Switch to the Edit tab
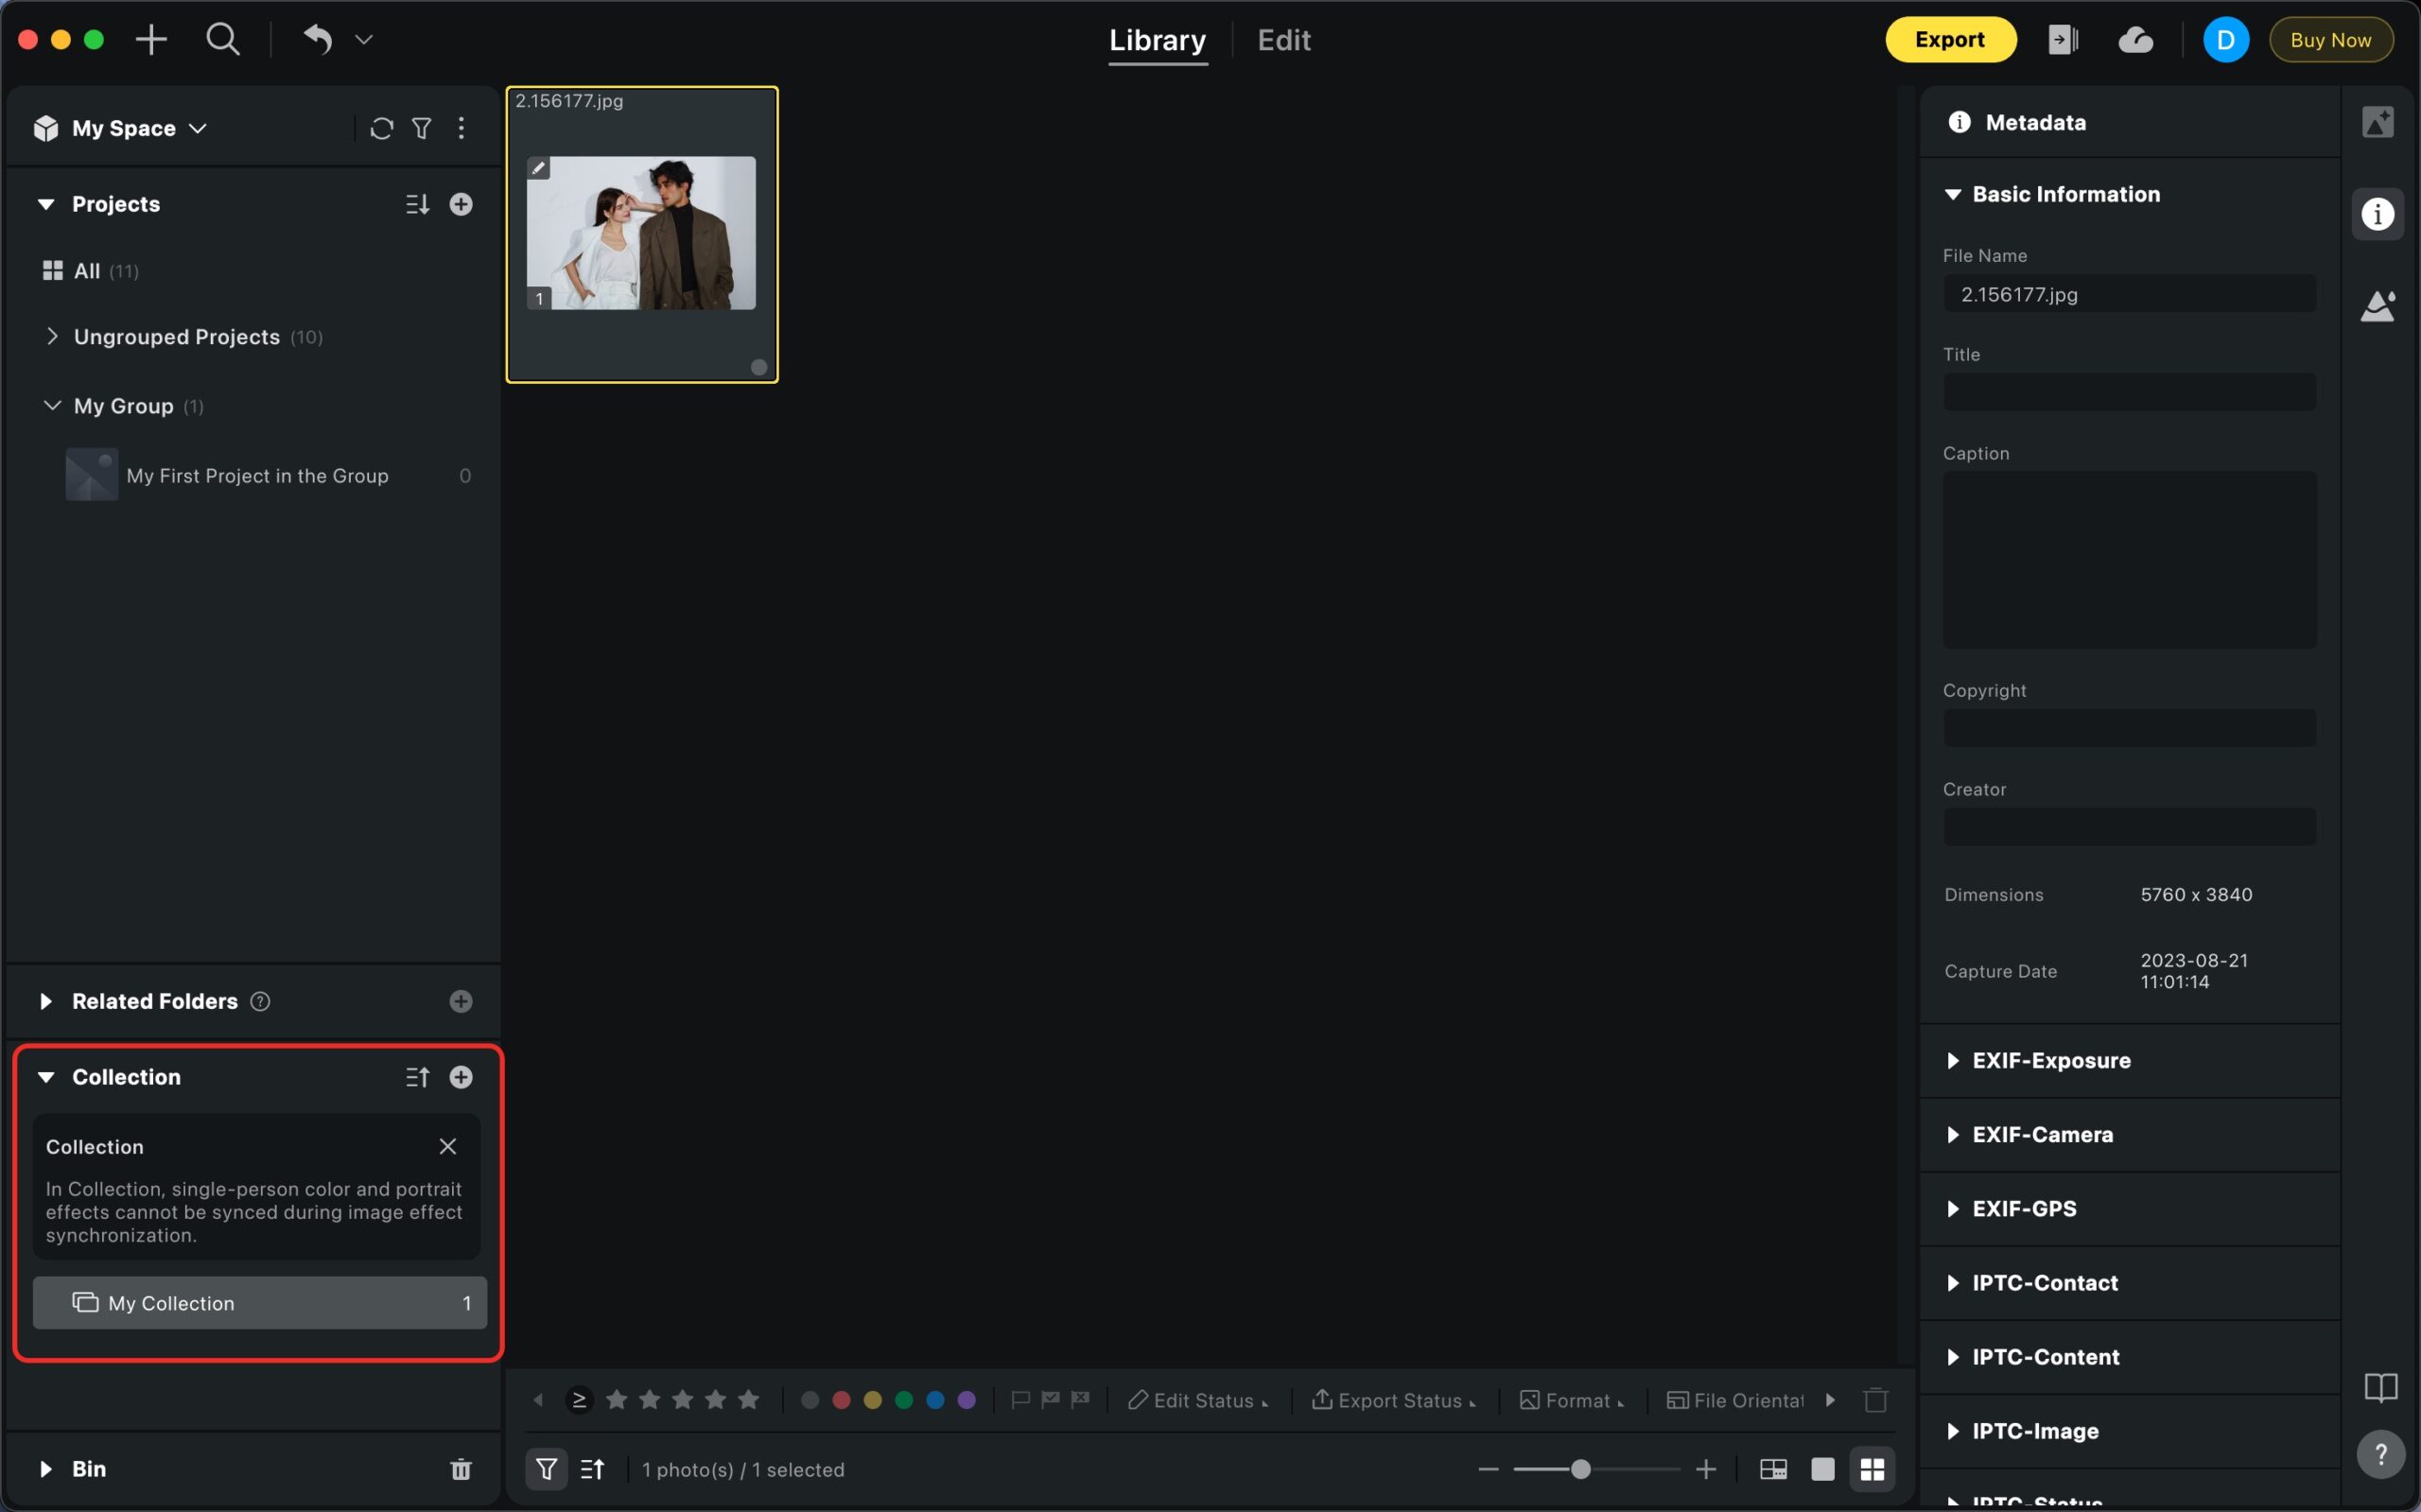The image size is (2421, 1512). [1283, 40]
